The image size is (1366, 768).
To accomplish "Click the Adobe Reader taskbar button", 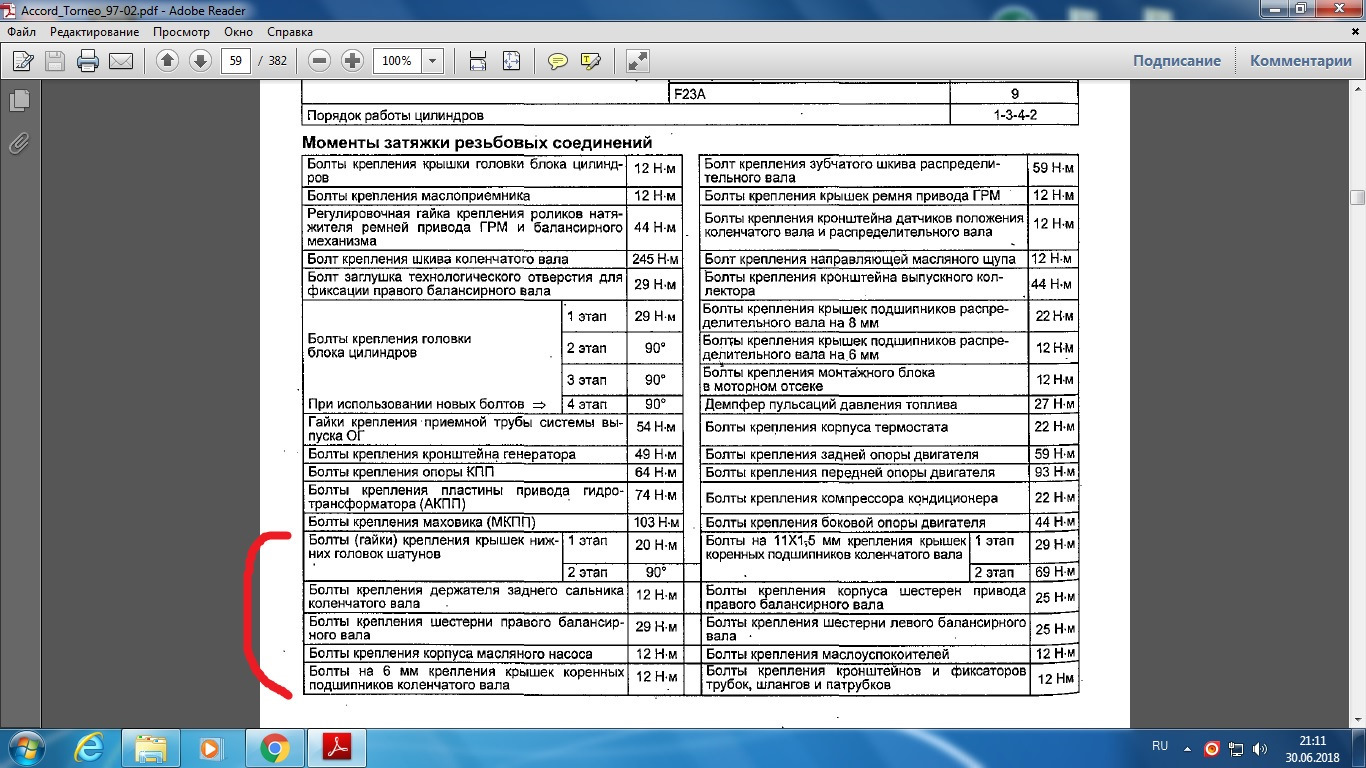I will coord(337,747).
